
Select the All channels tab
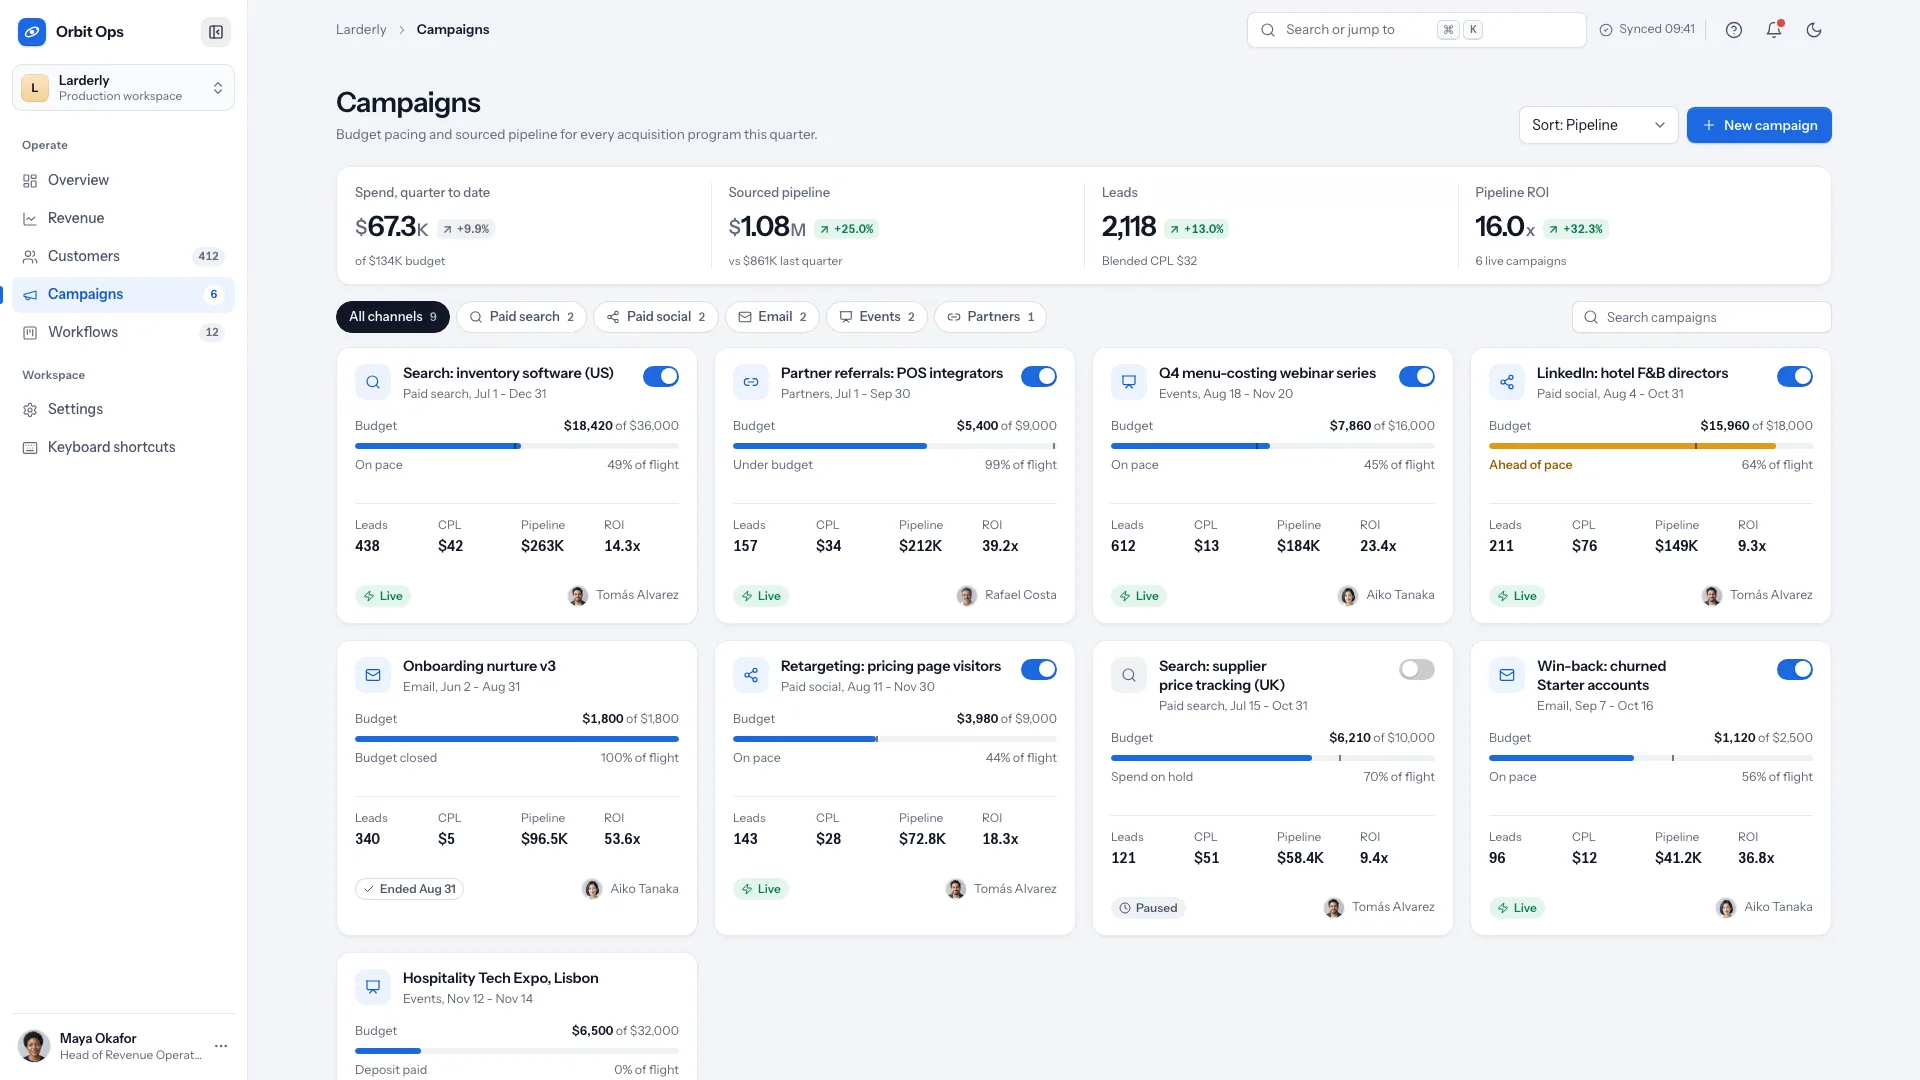click(x=393, y=317)
